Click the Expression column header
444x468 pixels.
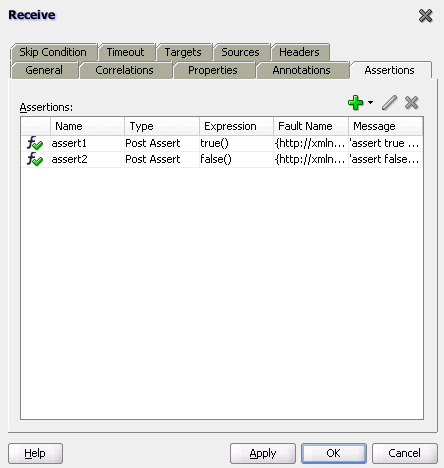pos(237,126)
